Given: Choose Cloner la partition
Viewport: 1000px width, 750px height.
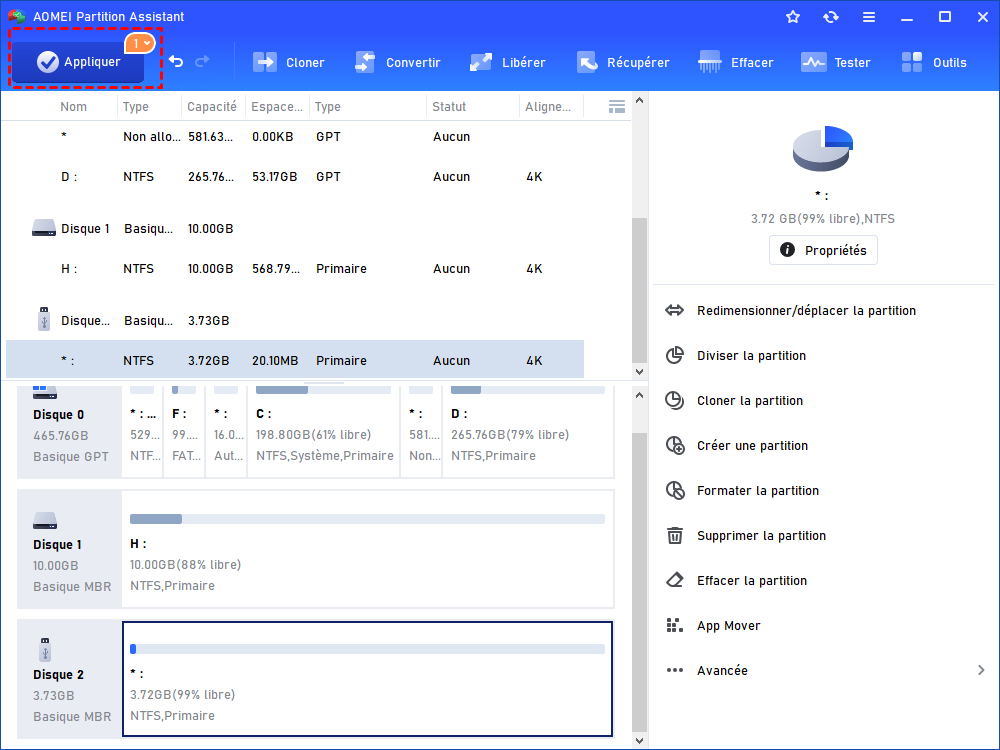Looking at the screenshot, I should (734, 401).
